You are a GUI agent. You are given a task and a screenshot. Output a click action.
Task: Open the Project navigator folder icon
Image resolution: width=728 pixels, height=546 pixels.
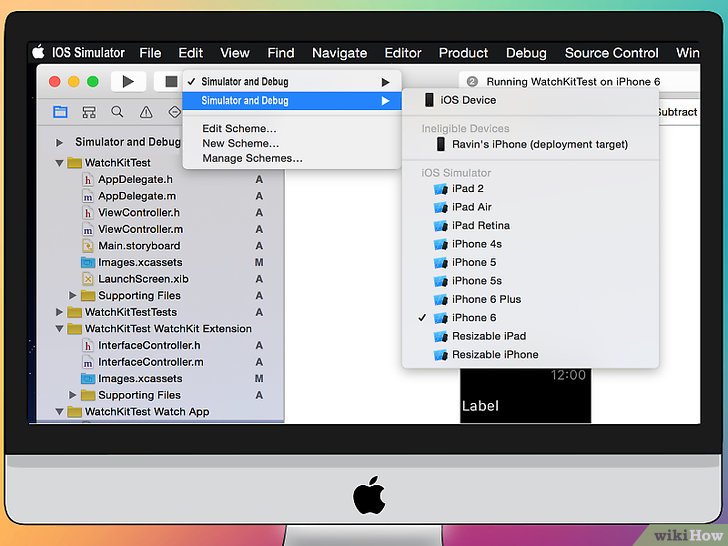coord(60,112)
